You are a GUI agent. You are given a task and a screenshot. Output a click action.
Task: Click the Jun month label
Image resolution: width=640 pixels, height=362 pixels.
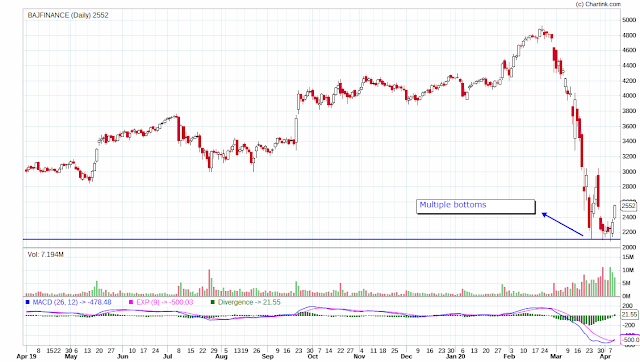tap(122, 357)
